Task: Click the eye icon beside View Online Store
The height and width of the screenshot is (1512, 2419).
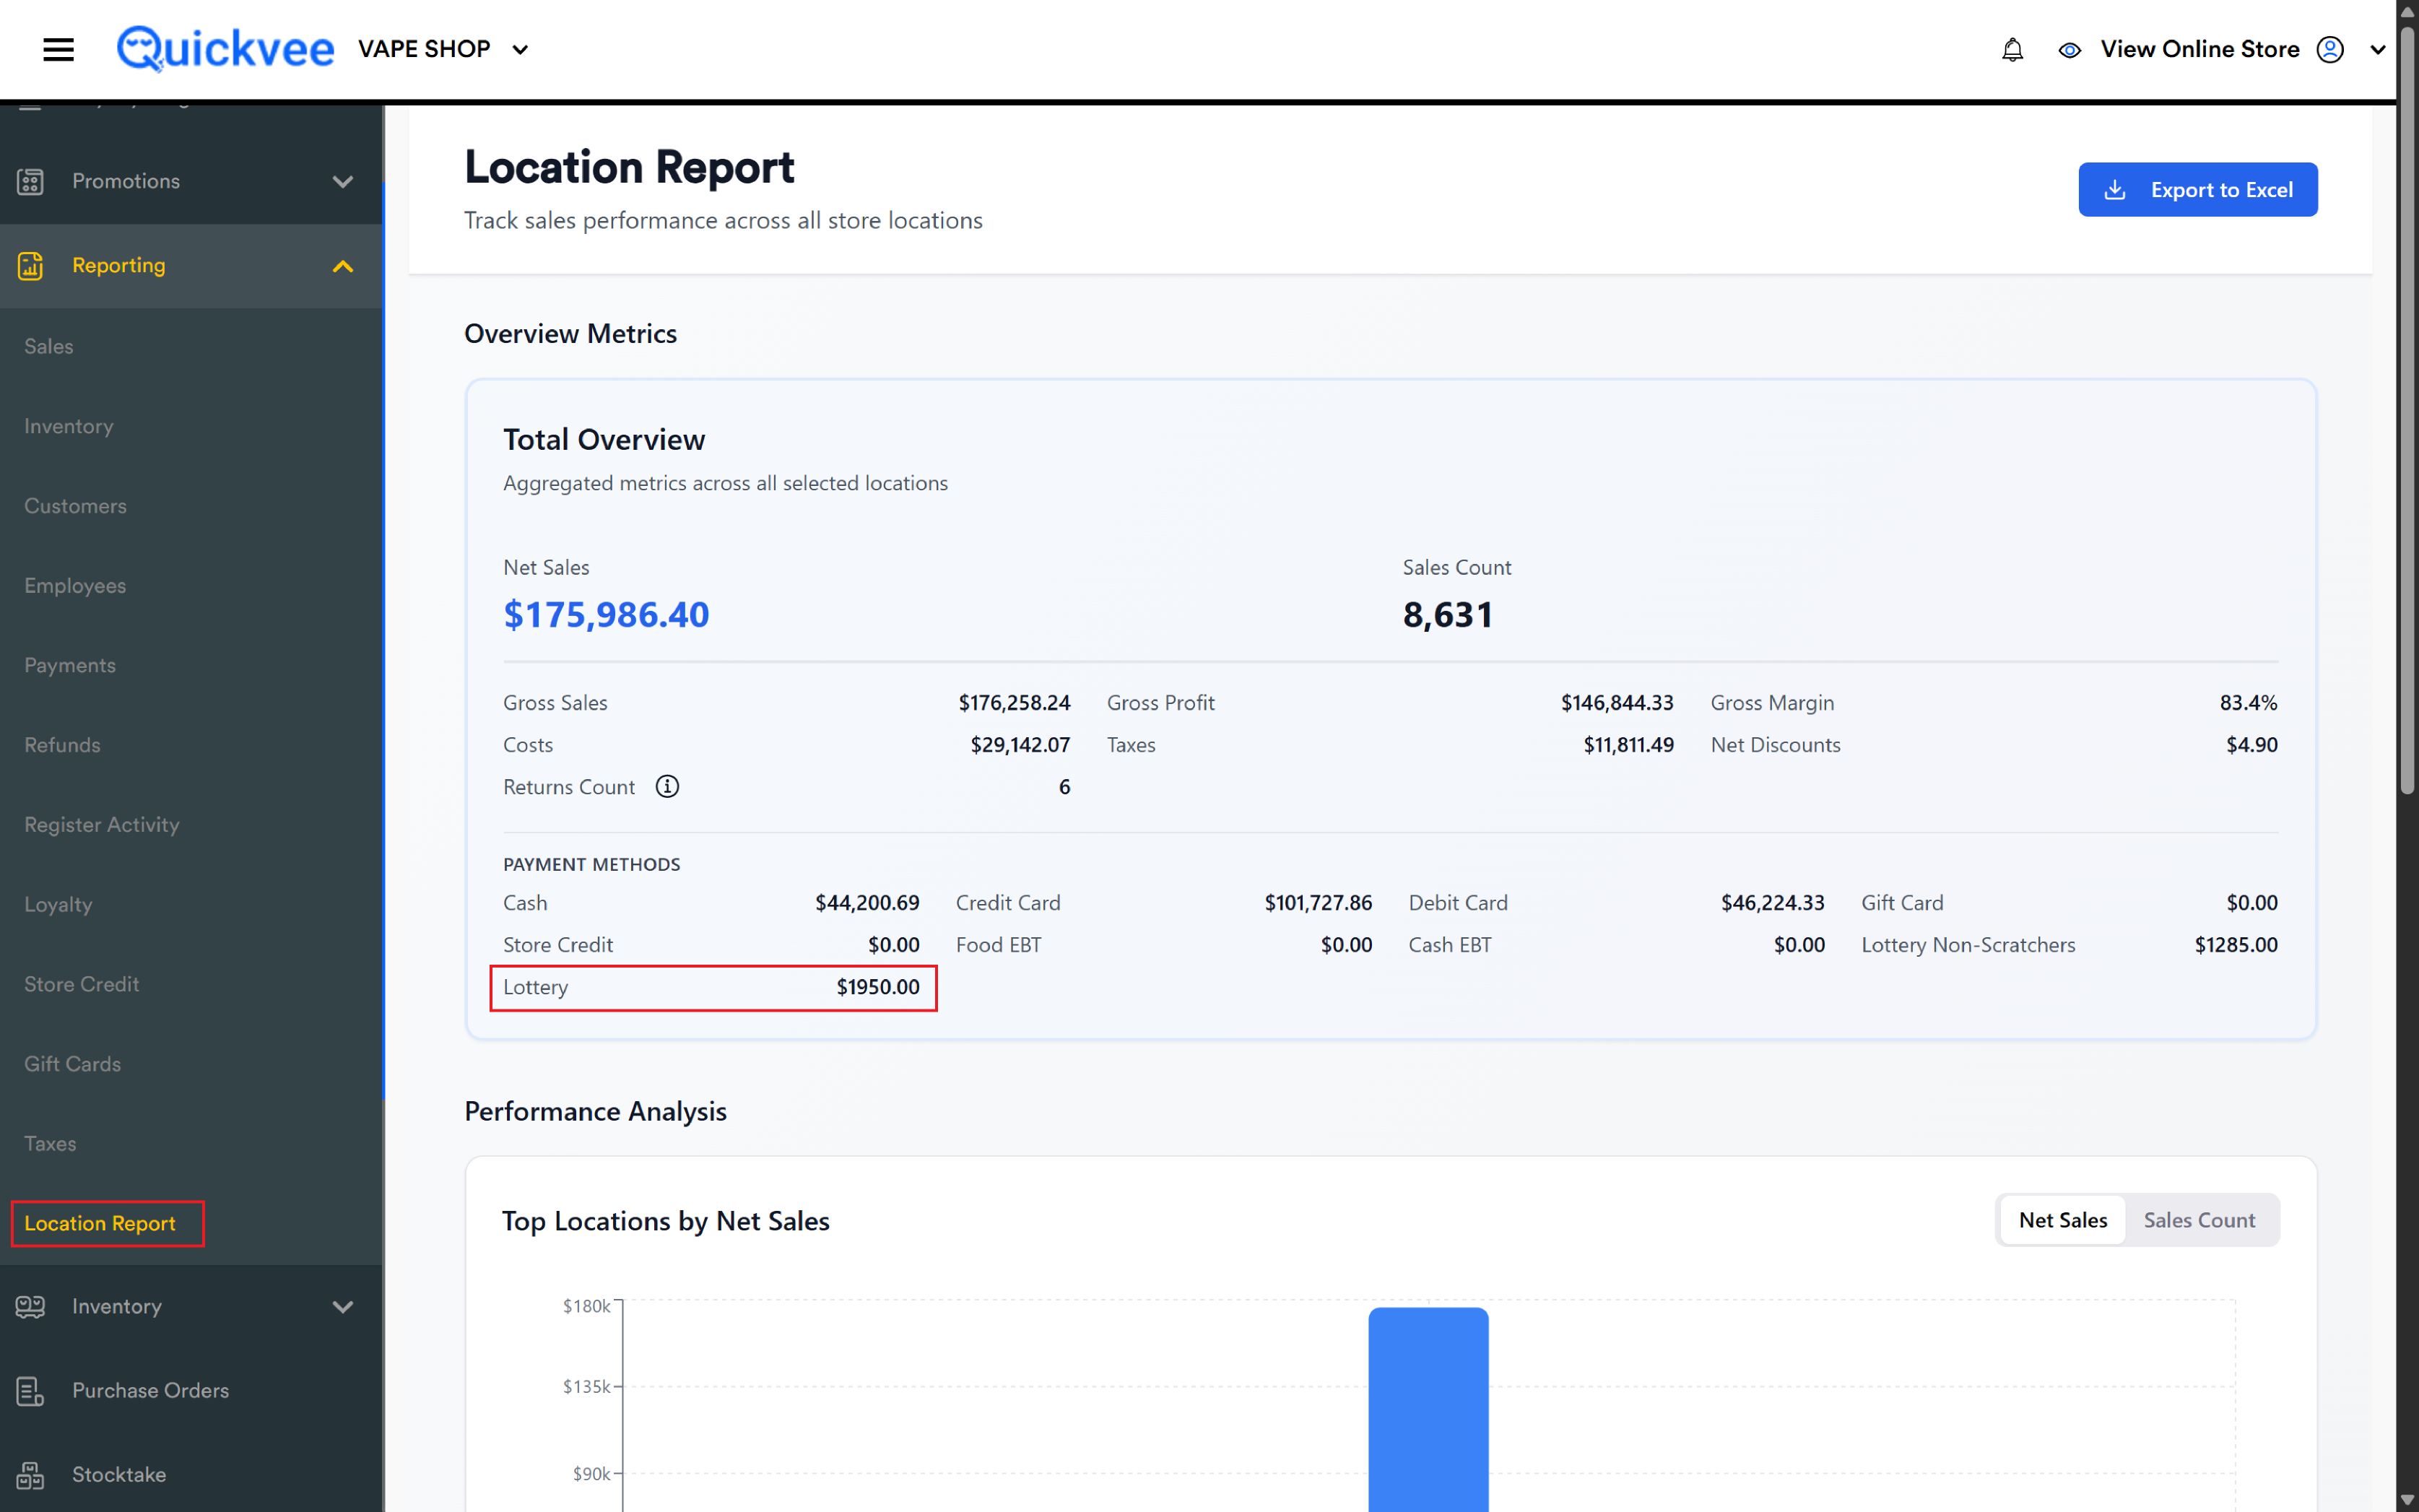Action: (2070, 50)
